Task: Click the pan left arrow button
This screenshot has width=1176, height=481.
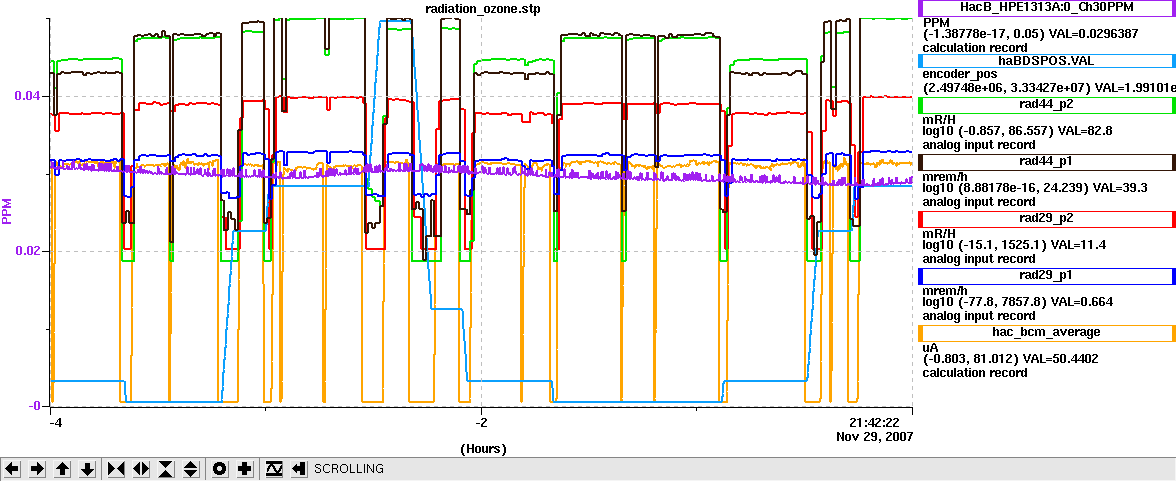Action: 13,469
